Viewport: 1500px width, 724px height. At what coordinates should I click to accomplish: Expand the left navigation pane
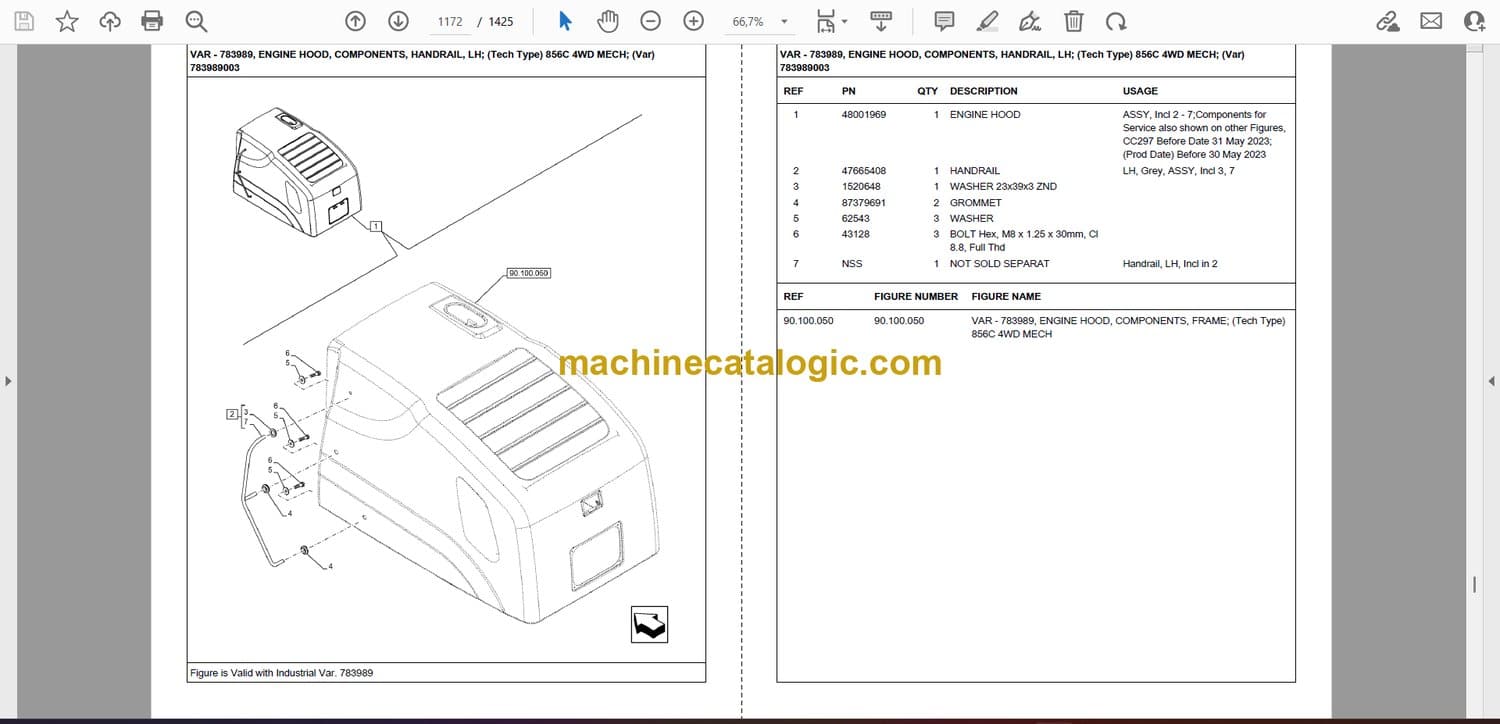8,381
